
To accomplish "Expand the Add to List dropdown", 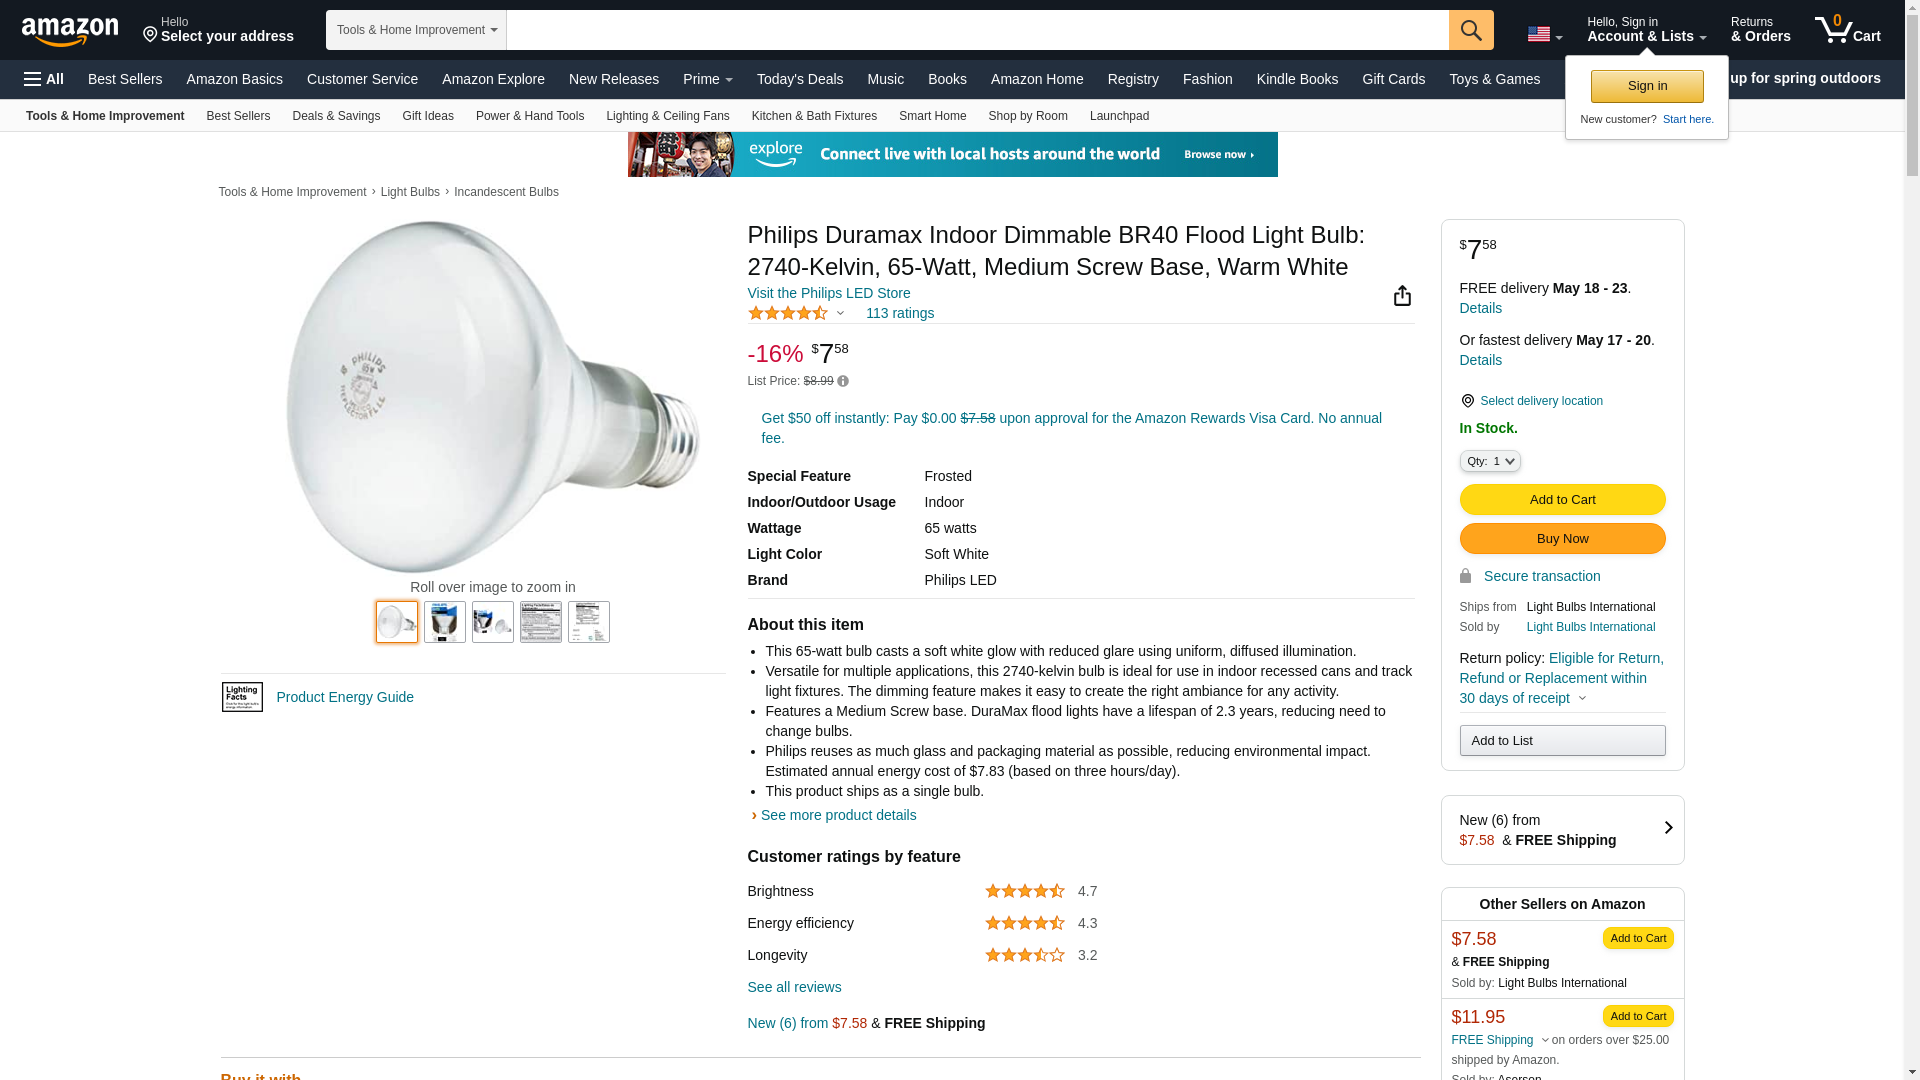I will click(x=1561, y=741).
